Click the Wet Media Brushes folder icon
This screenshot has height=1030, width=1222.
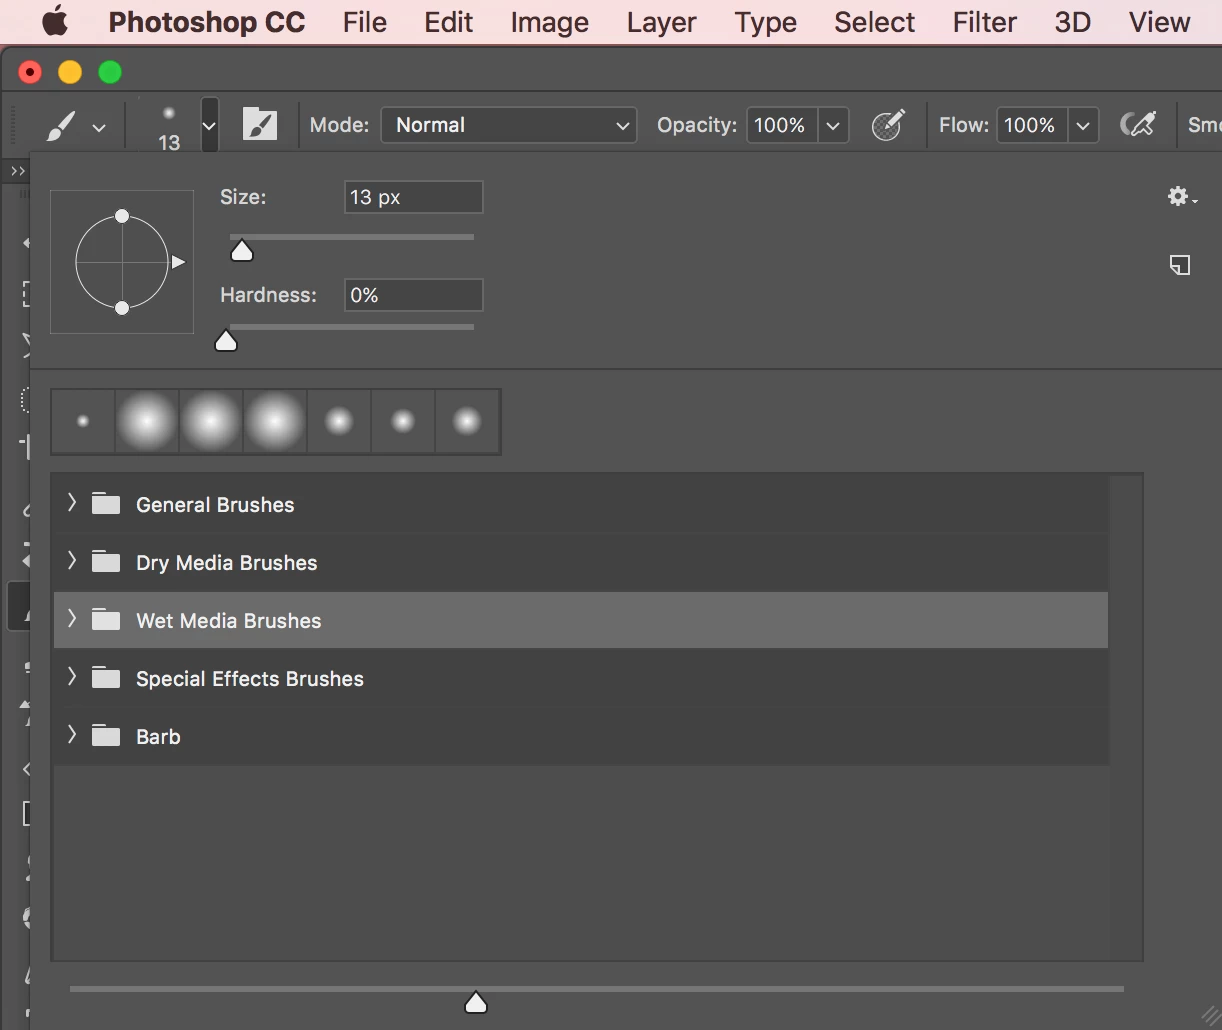[x=106, y=619]
